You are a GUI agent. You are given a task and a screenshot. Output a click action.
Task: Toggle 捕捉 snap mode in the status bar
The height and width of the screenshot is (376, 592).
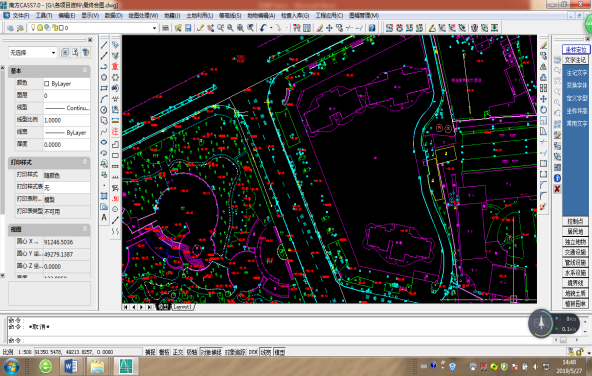coord(150,352)
